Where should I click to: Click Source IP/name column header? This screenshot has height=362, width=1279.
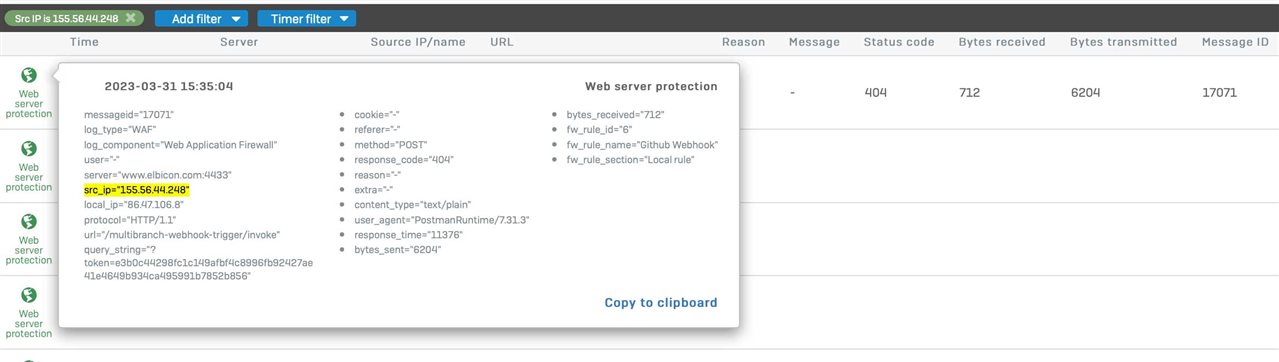[x=418, y=42]
